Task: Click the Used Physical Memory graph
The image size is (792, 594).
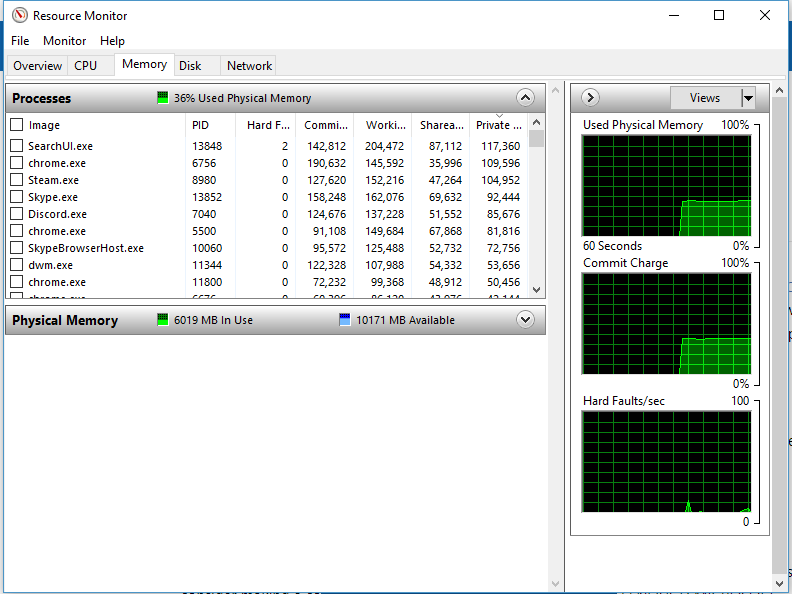Action: pos(667,185)
